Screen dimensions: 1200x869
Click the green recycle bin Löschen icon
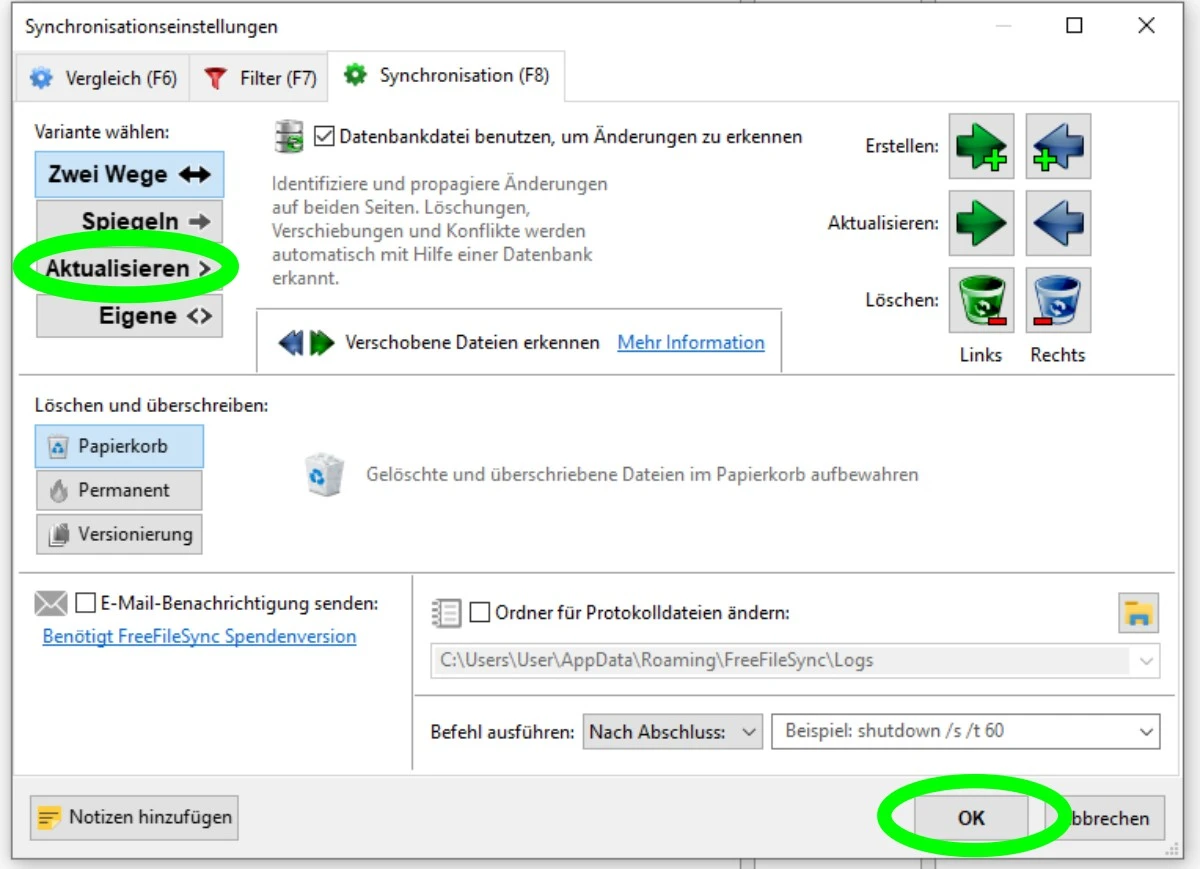(981, 300)
